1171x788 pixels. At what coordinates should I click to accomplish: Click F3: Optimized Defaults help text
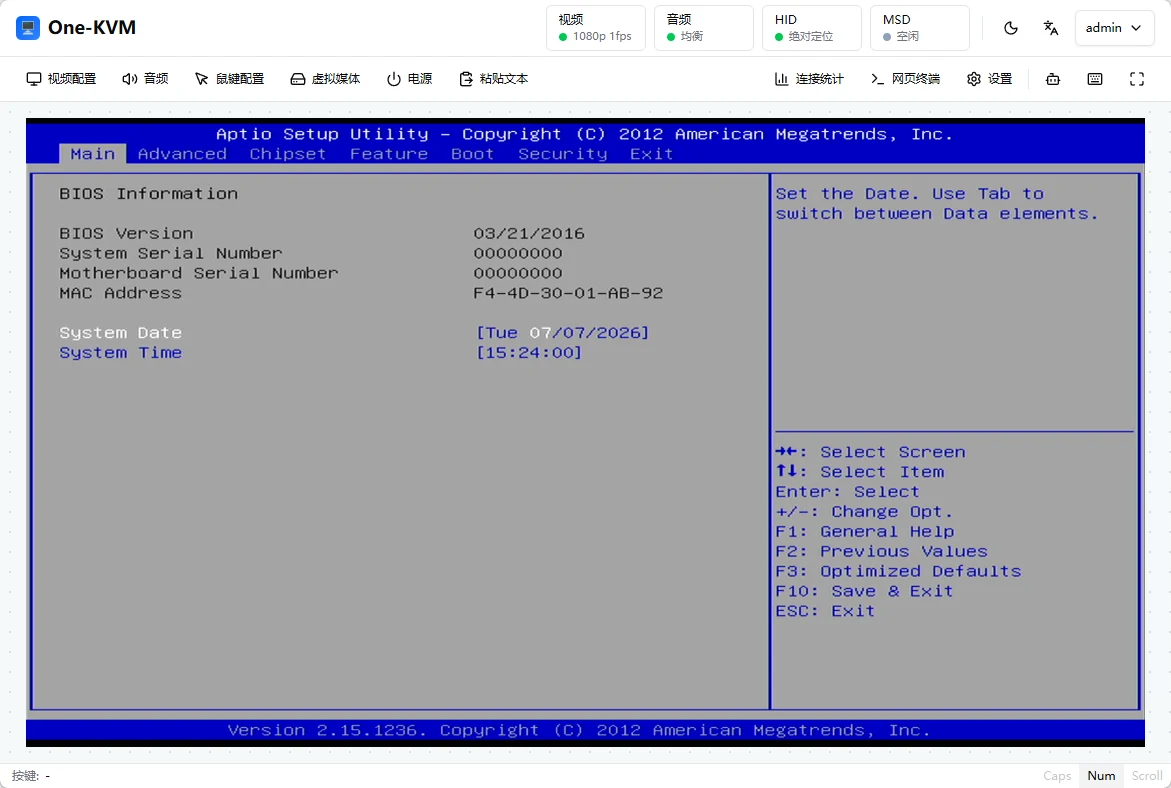(898, 571)
